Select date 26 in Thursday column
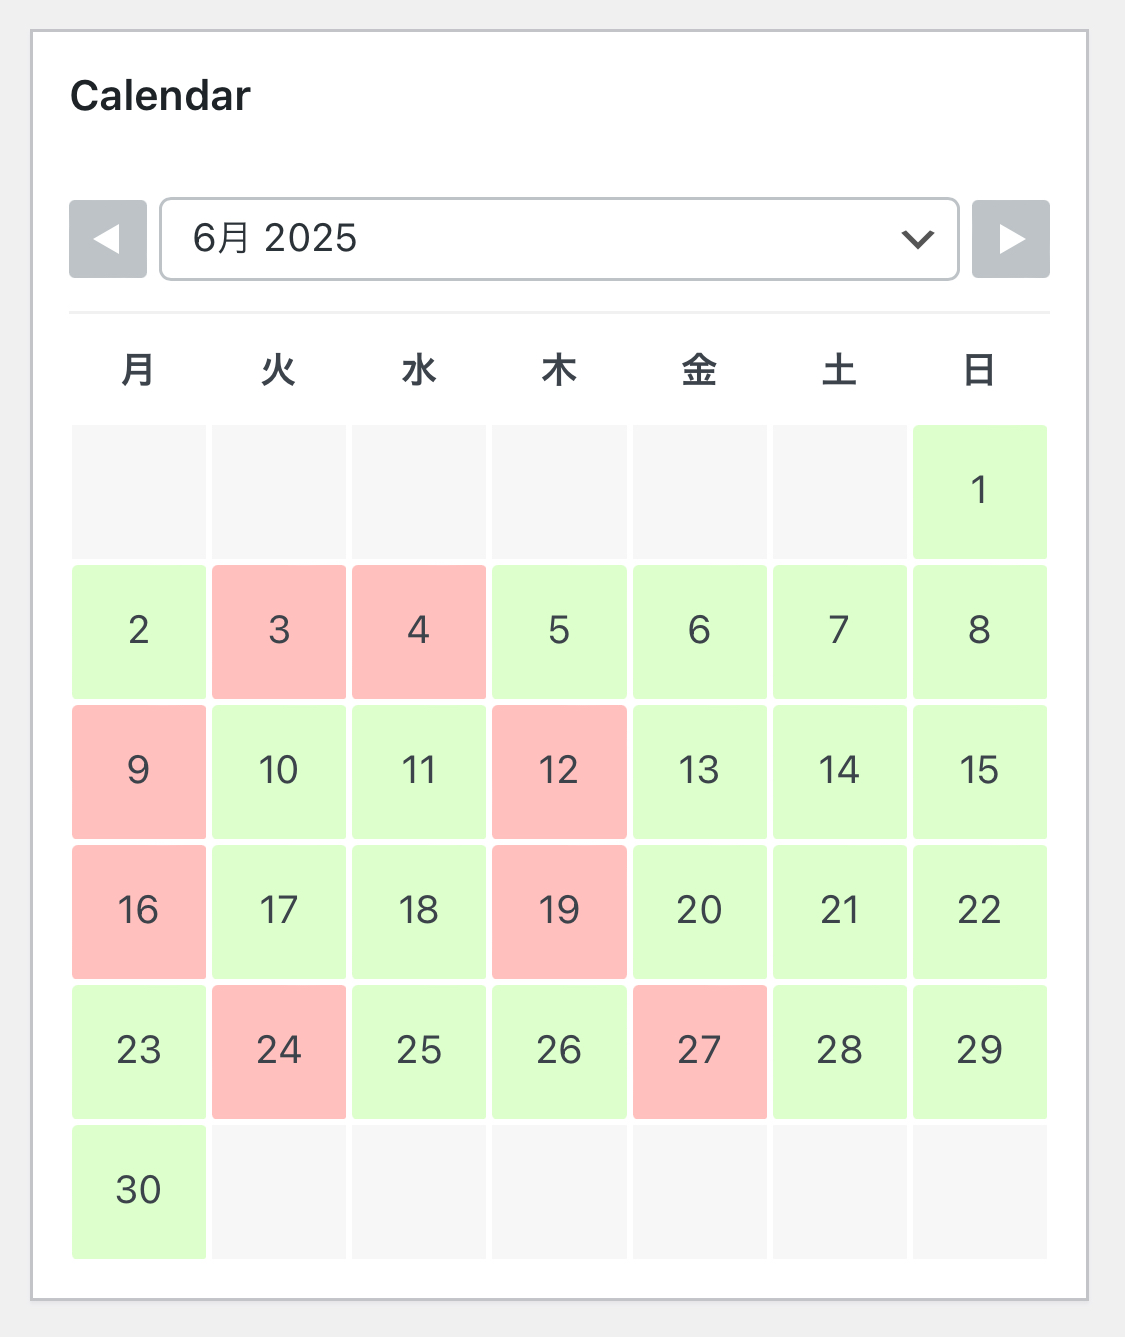The width and height of the screenshot is (1125, 1337). pos(559,1052)
